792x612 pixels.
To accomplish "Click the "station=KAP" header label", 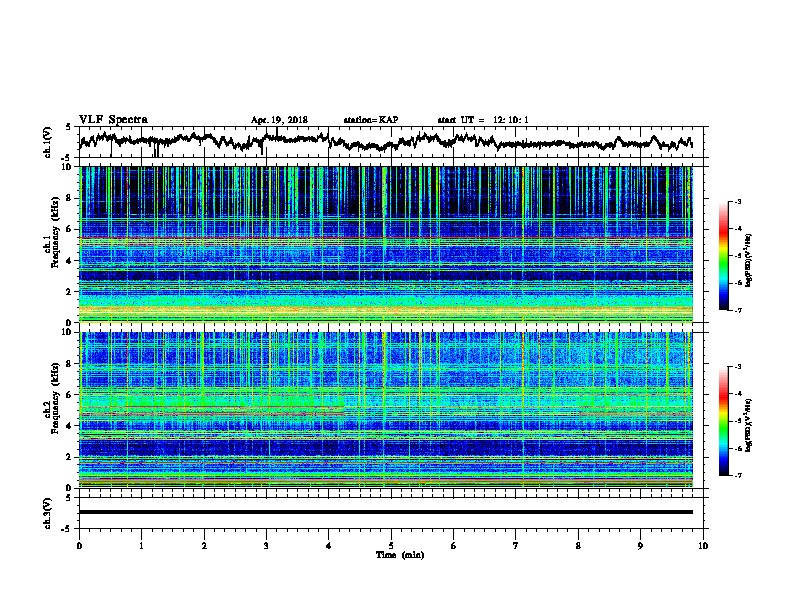I will pyautogui.click(x=371, y=120).
